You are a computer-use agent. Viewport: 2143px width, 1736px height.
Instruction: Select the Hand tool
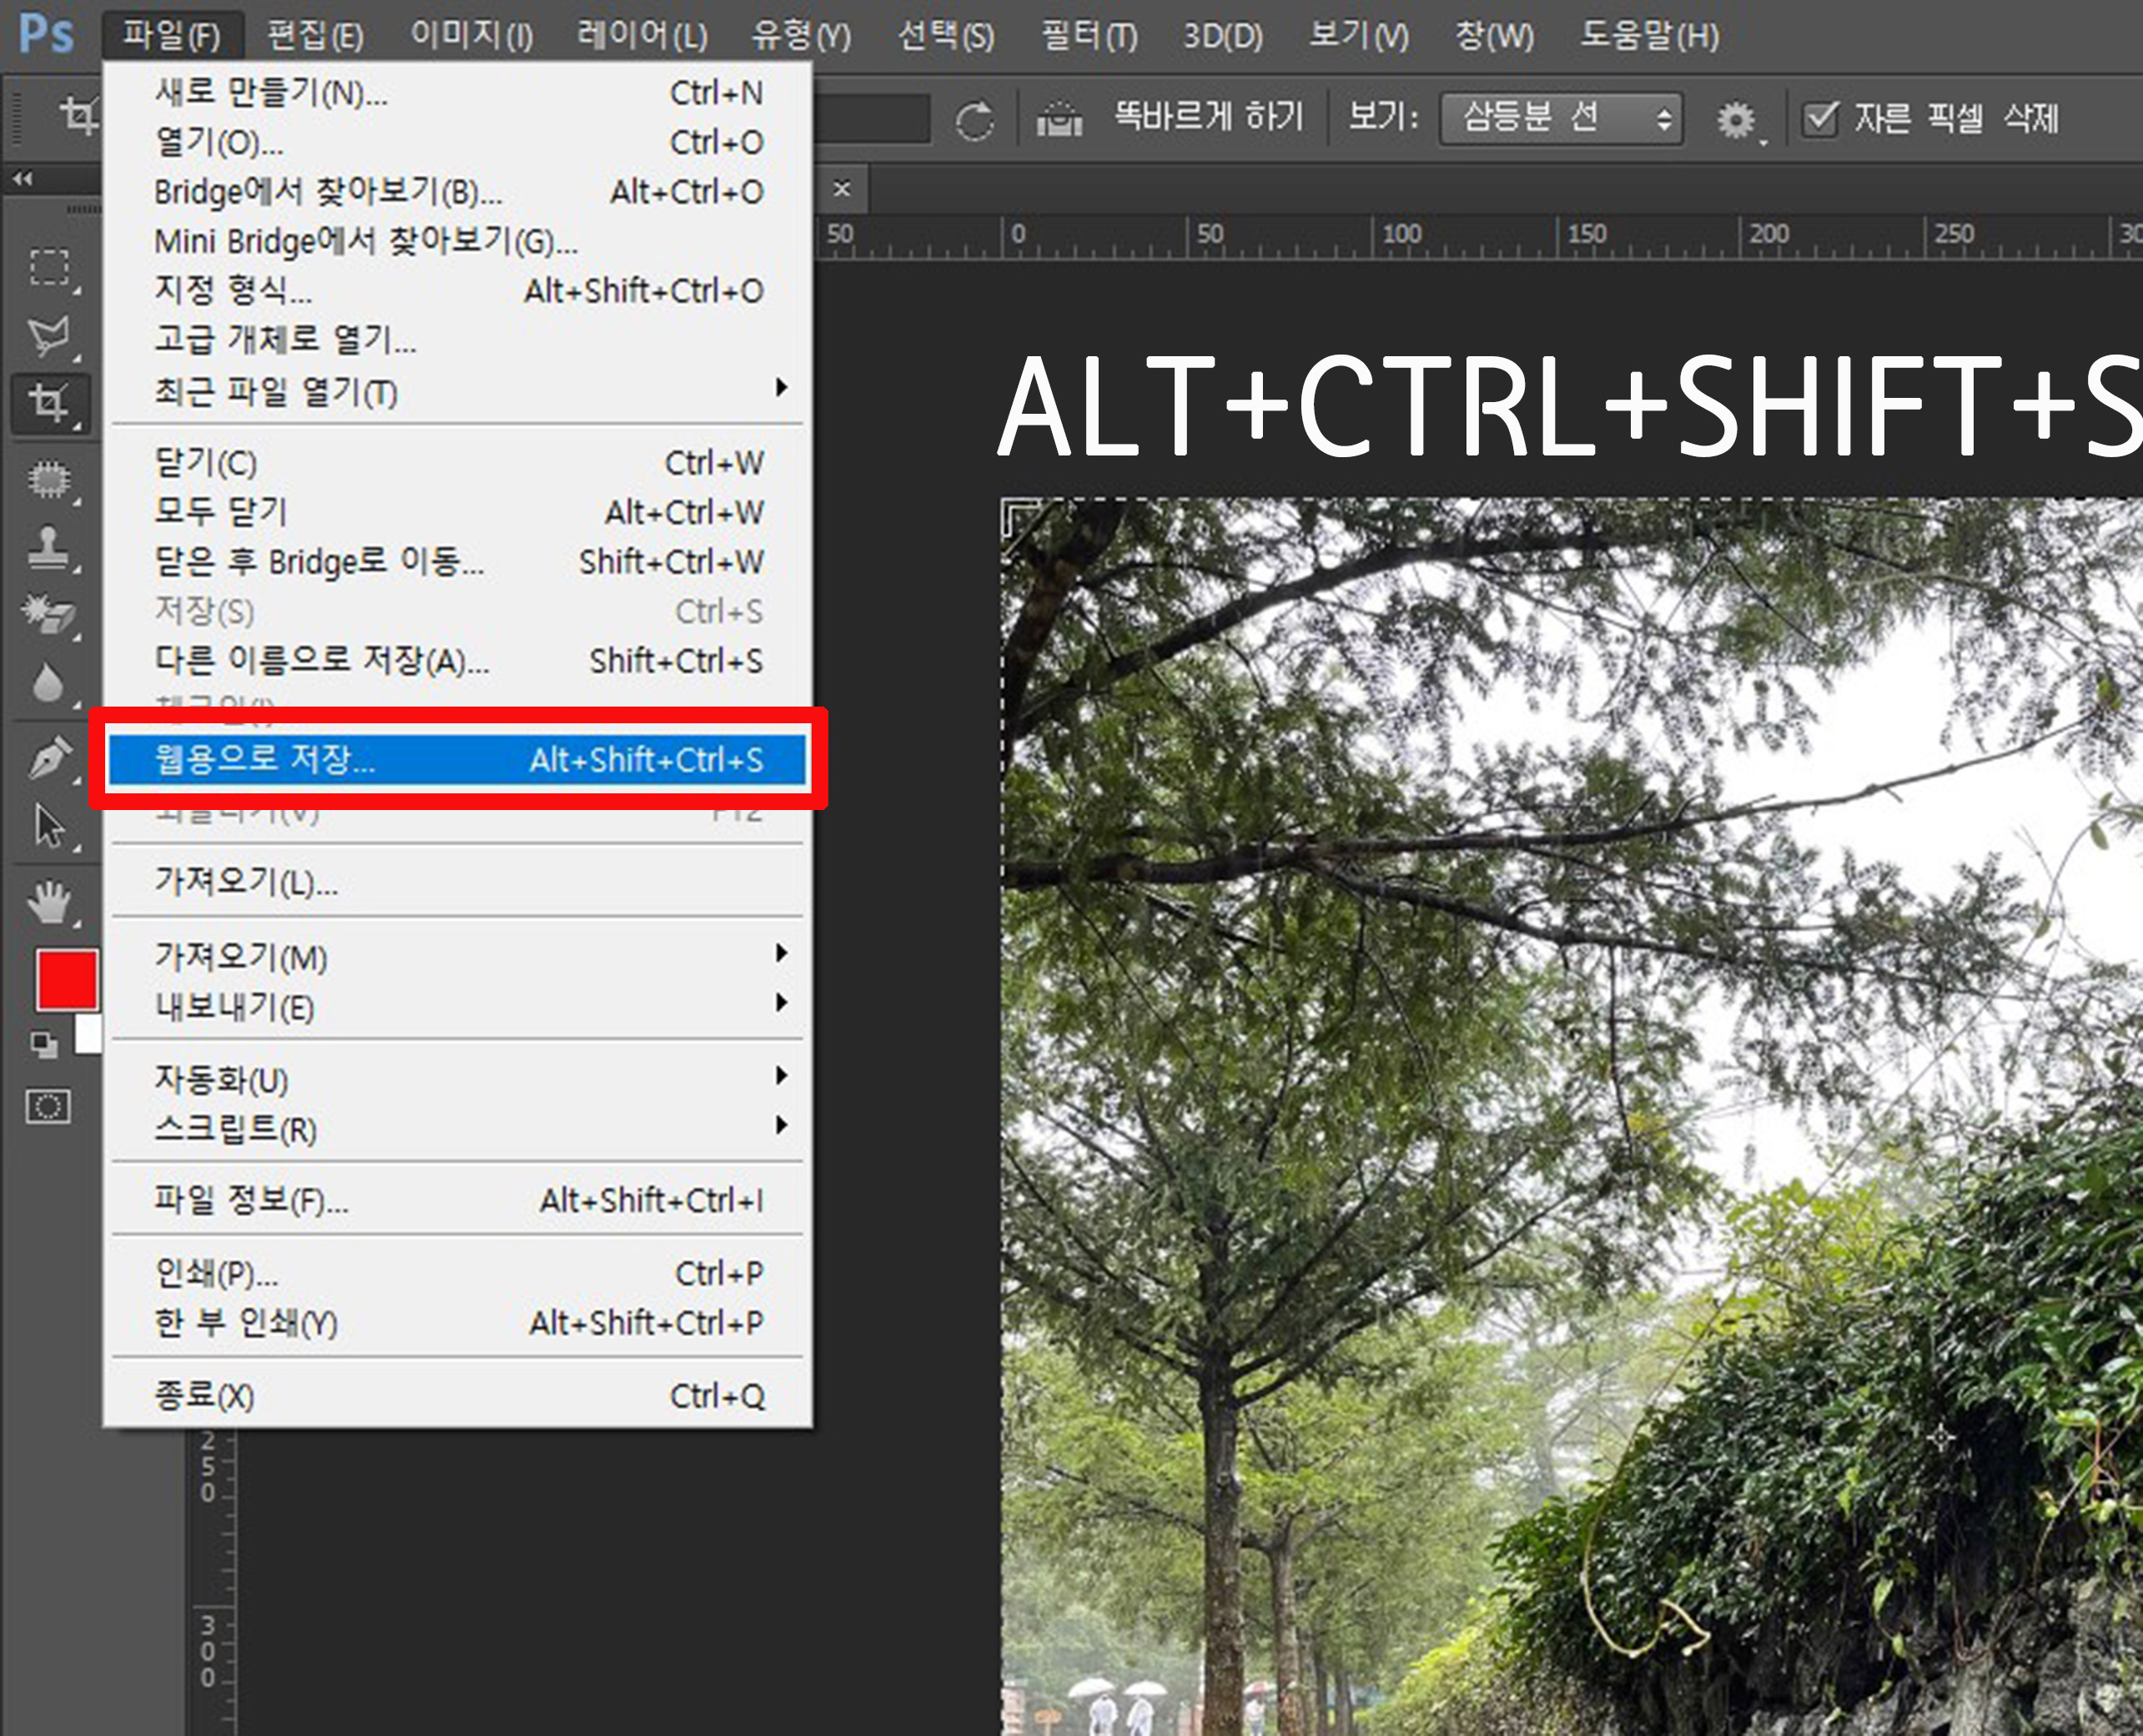pyautogui.click(x=48, y=902)
